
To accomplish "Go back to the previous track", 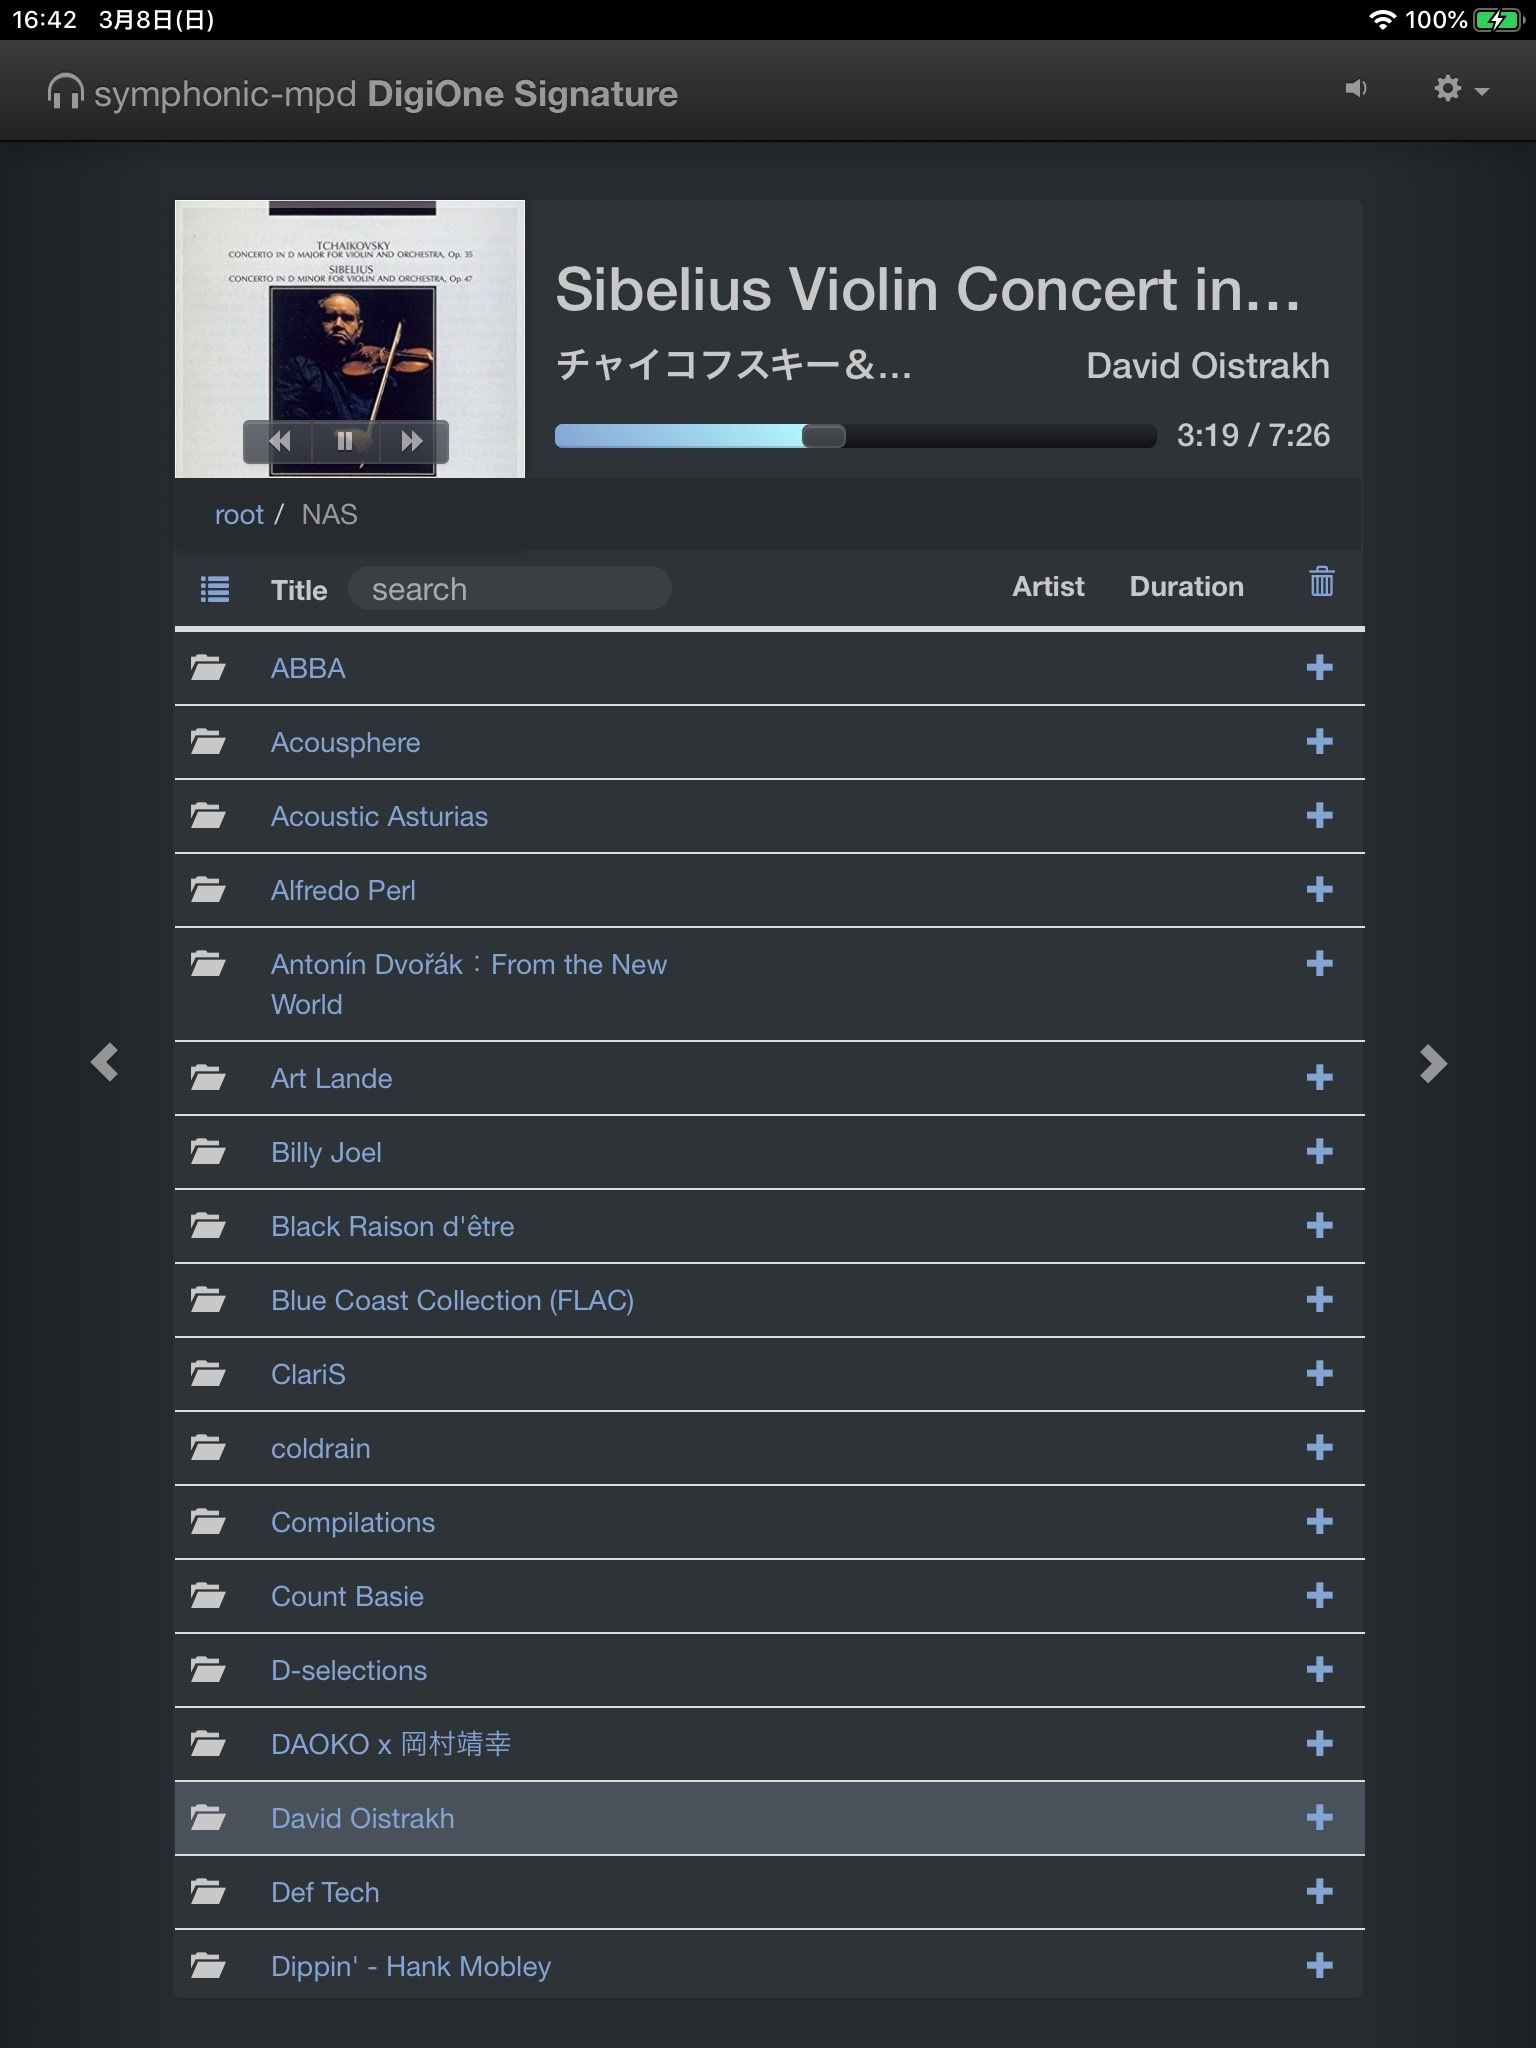I will [280, 441].
